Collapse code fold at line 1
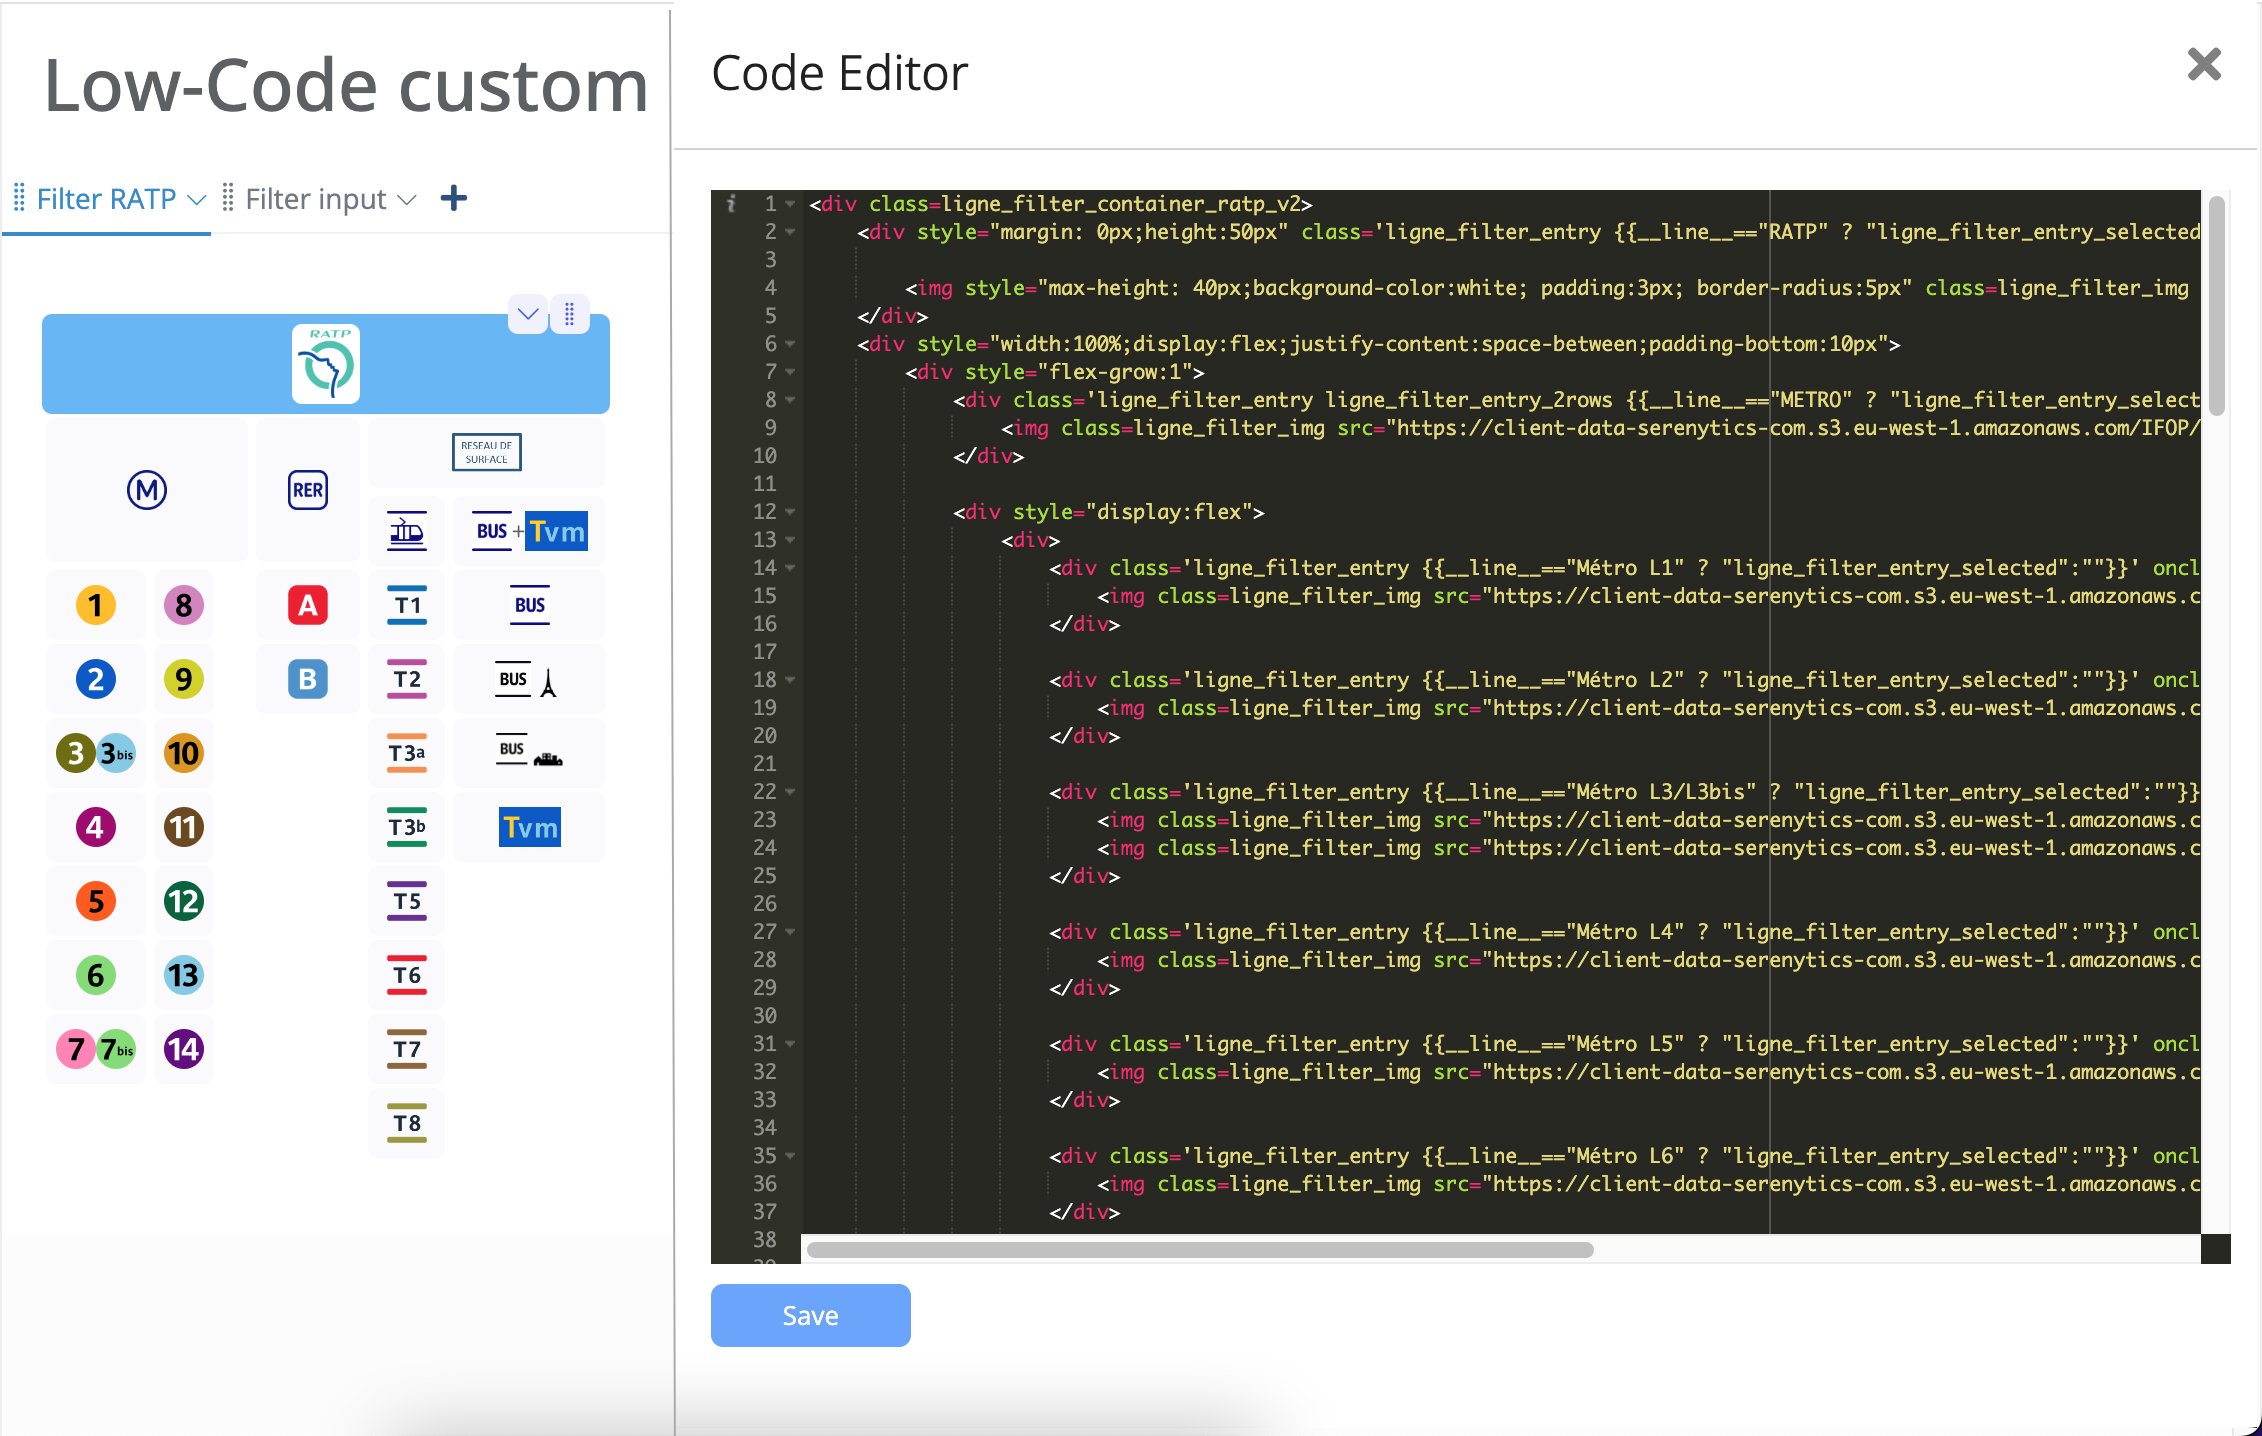Screen dimensions: 2262x1436 (790, 203)
